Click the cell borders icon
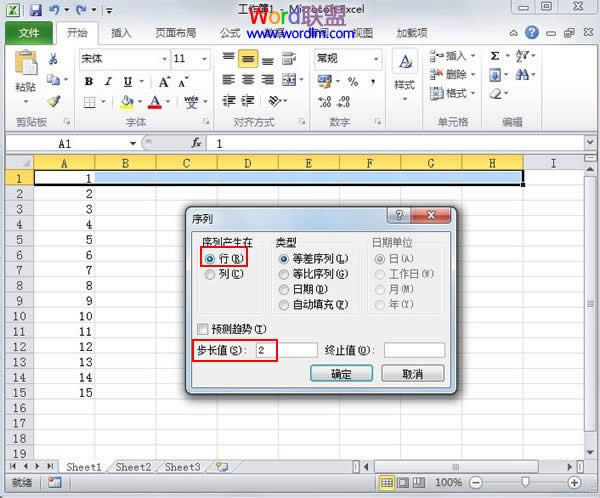The height and width of the screenshot is (498, 600). 90,102
